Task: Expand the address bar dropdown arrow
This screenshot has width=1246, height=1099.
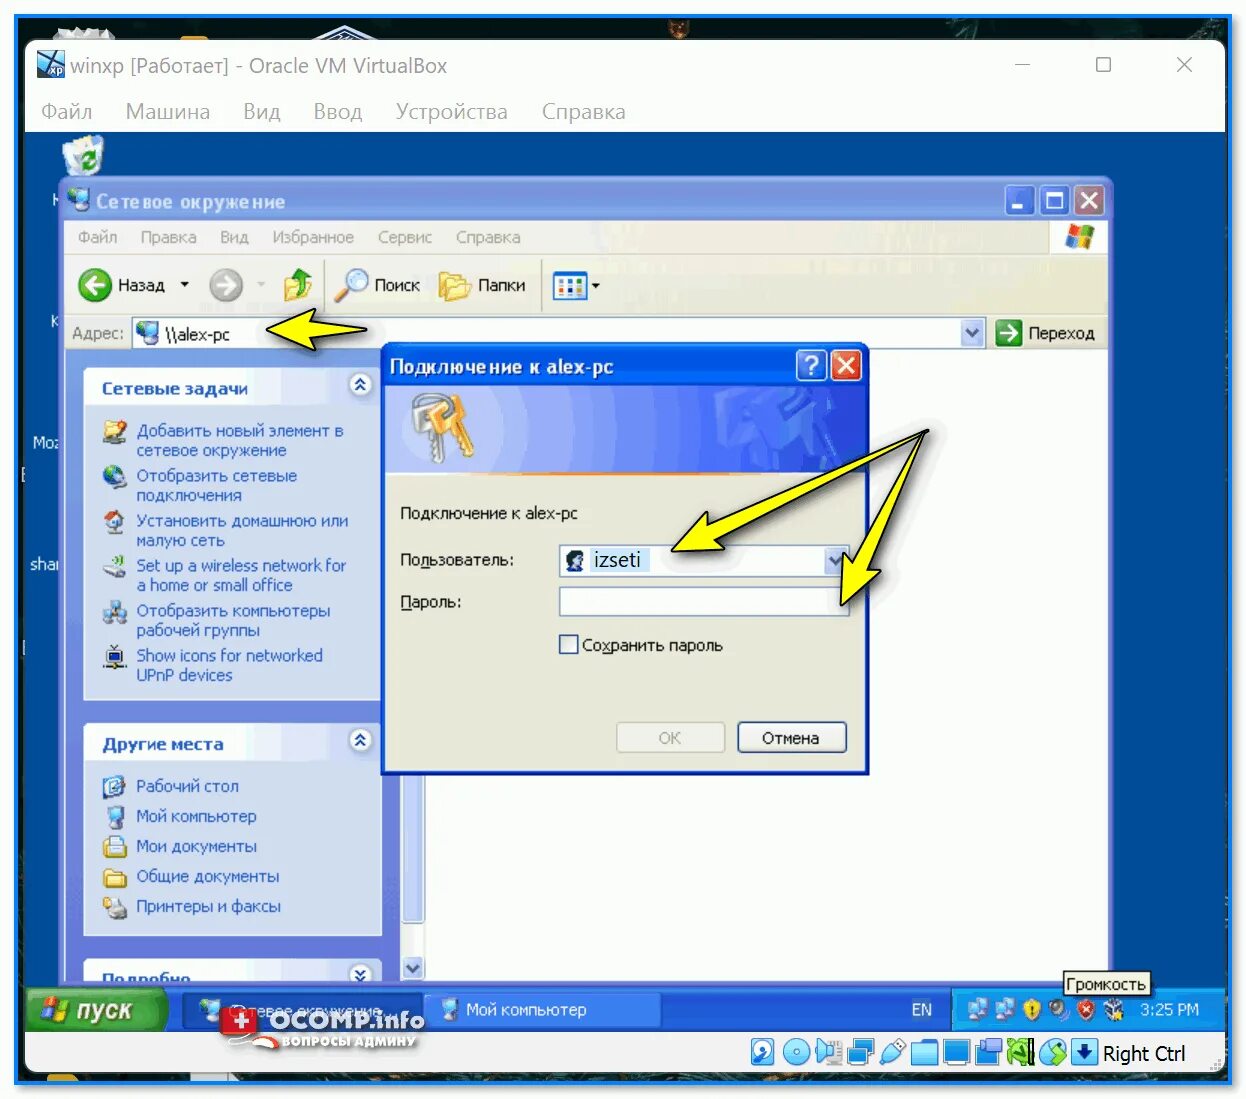Action: (x=972, y=333)
